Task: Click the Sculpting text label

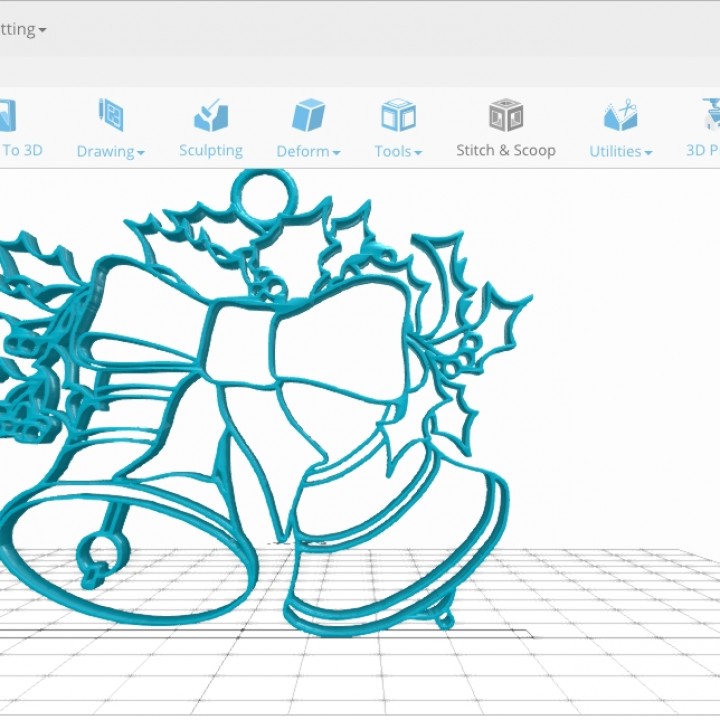Action: click(210, 150)
